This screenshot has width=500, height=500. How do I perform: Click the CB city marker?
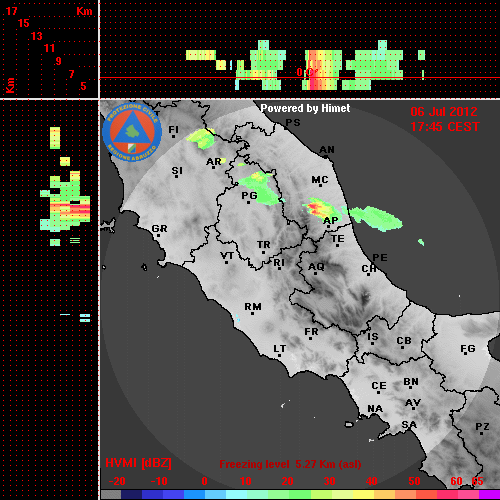pos(402,348)
